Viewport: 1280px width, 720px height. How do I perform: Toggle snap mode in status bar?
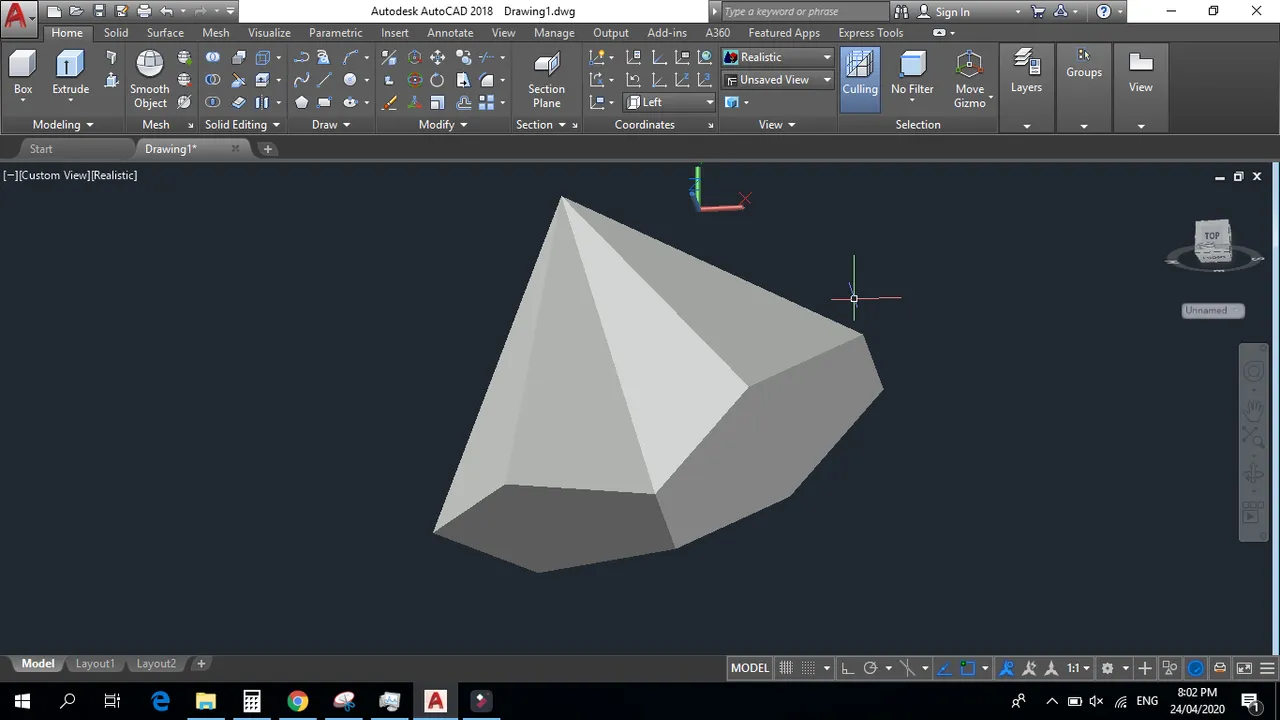point(809,668)
